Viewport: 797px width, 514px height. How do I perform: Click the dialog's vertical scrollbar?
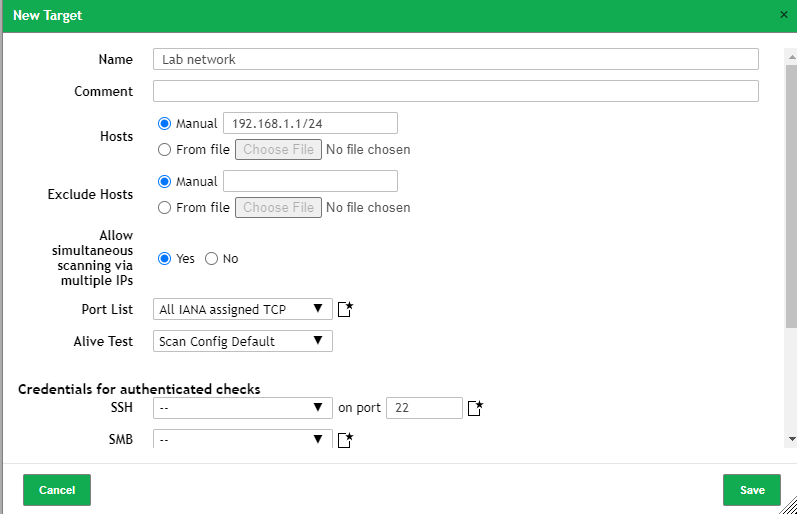click(791, 200)
